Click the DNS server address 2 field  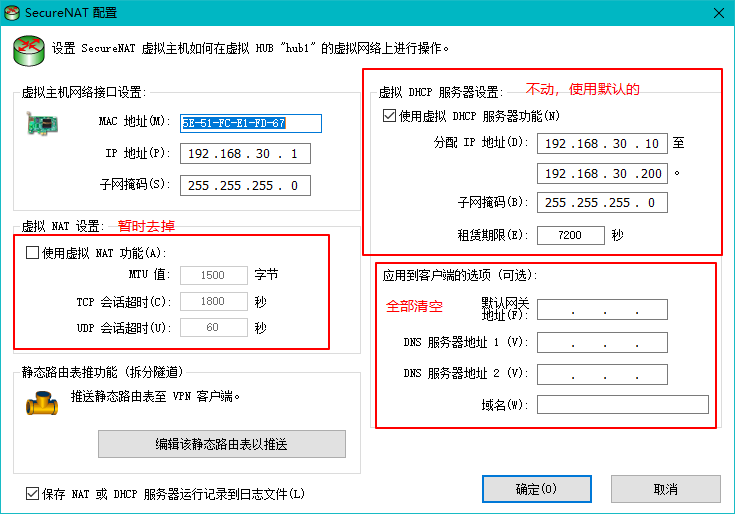click(602, 374)
